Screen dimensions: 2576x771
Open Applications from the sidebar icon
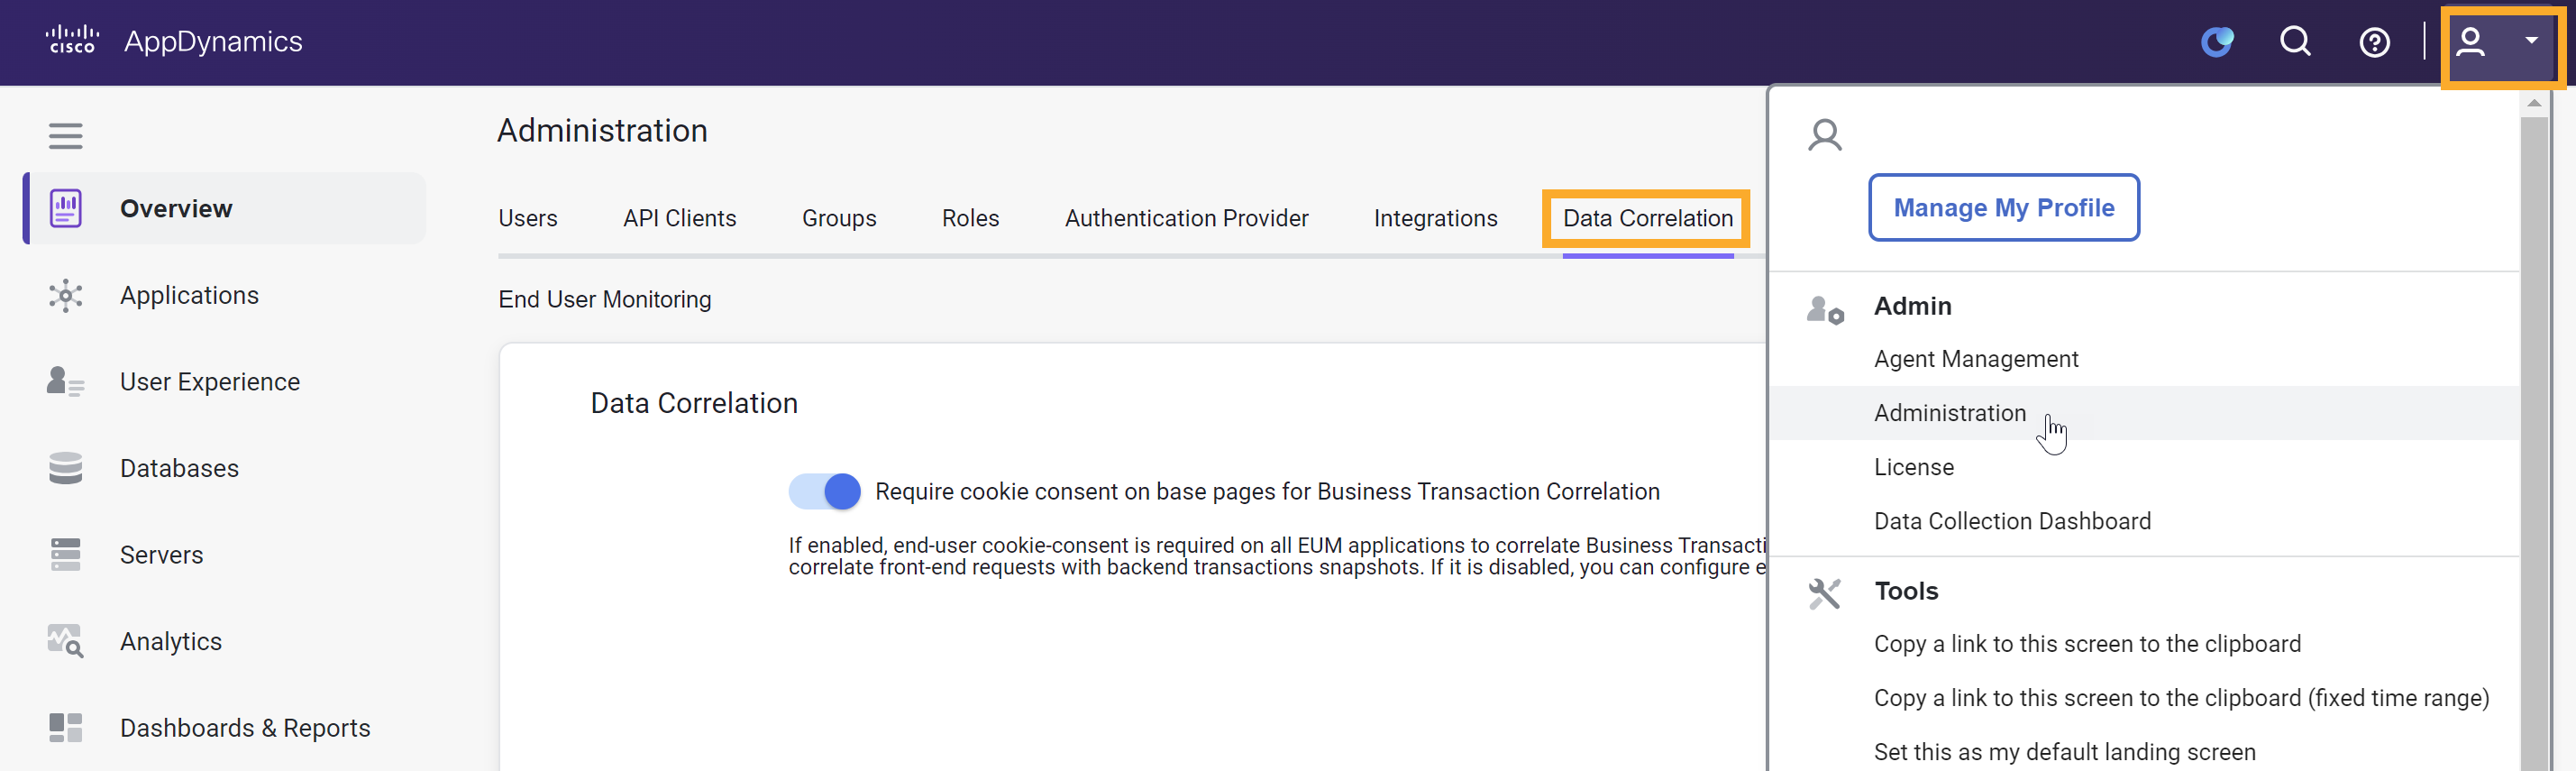tap(66, 296)
